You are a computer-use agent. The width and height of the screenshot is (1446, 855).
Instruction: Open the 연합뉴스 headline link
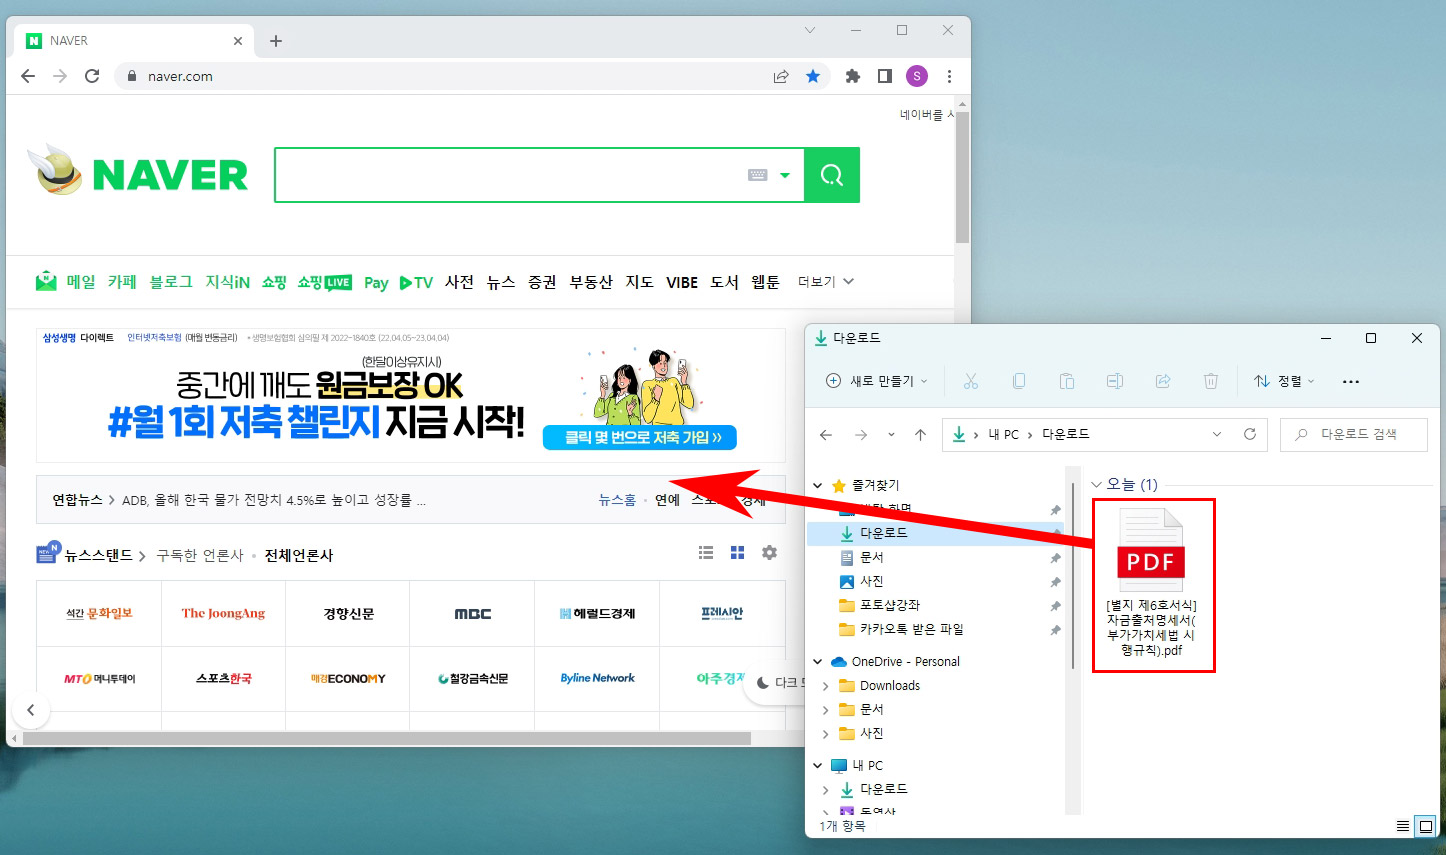click(76, 499)
